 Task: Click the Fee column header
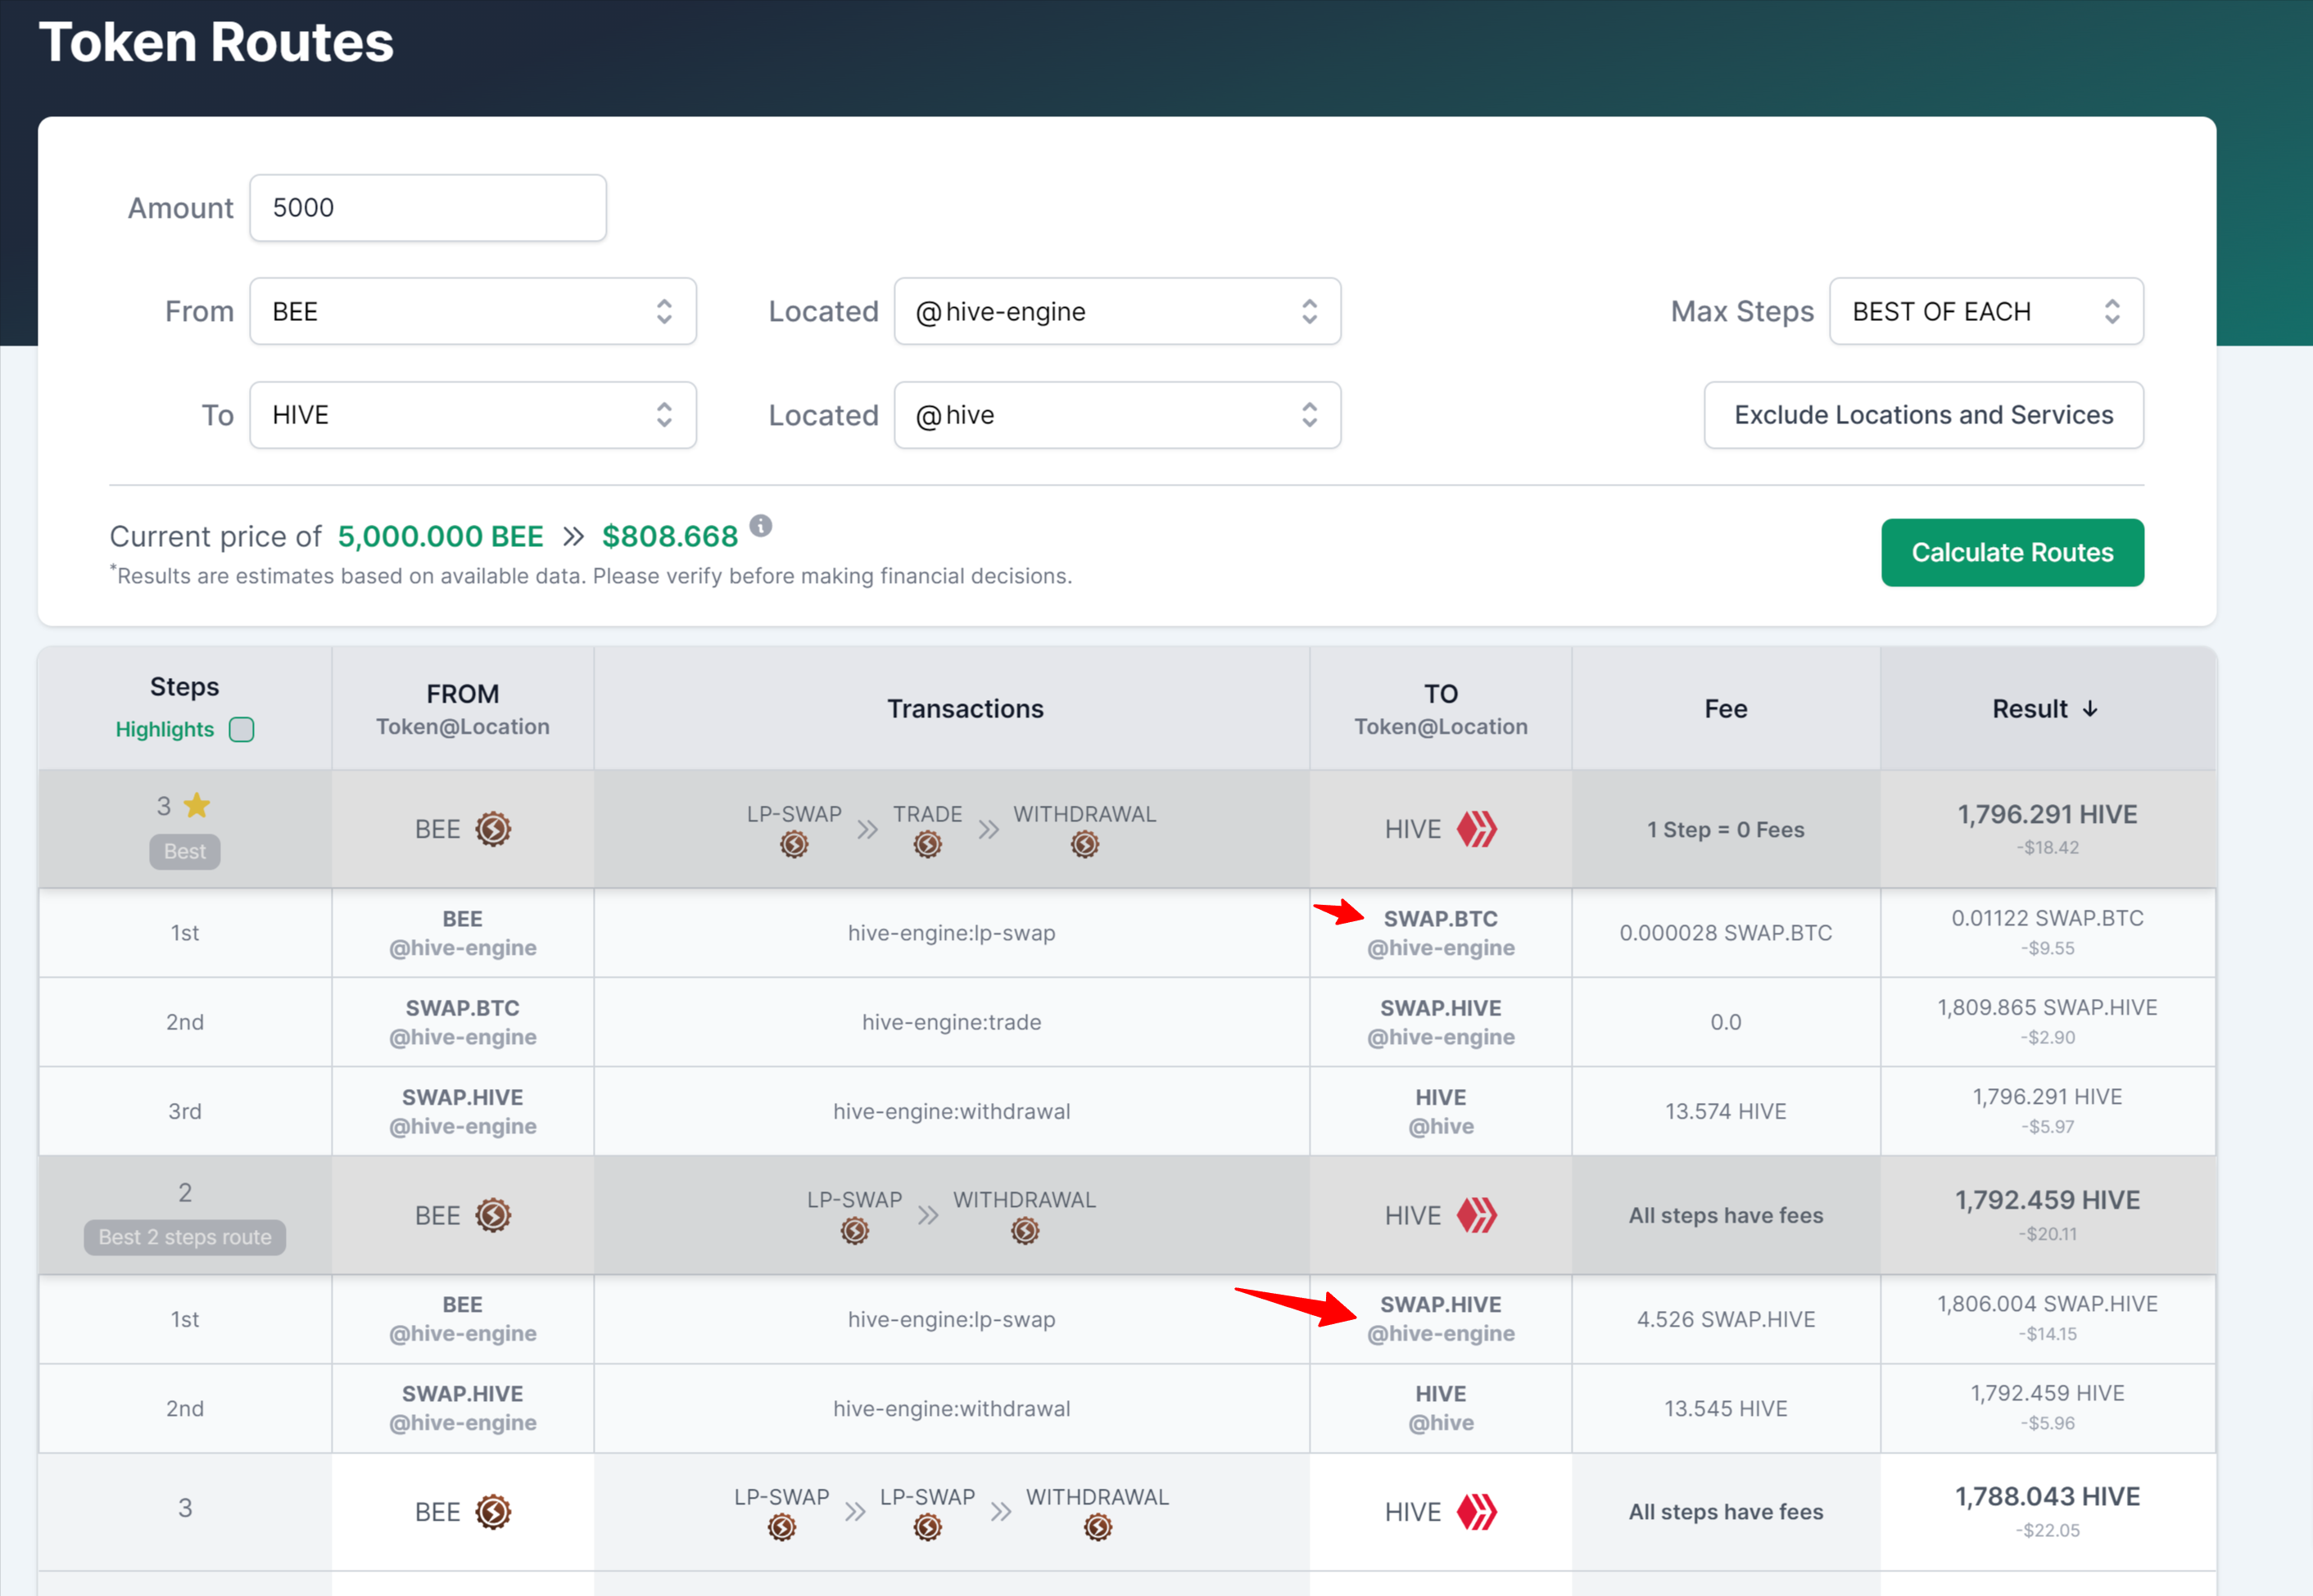1725,709
